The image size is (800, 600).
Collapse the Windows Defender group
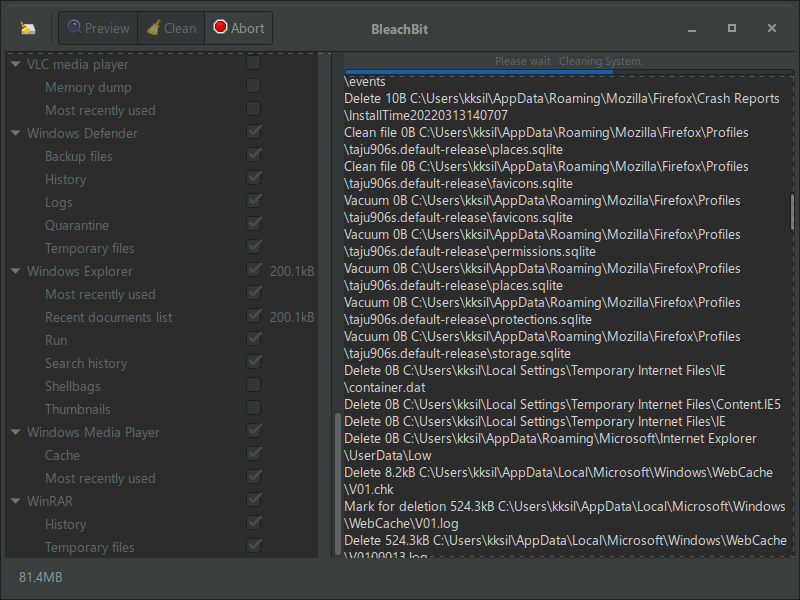(x=16, y=133)
